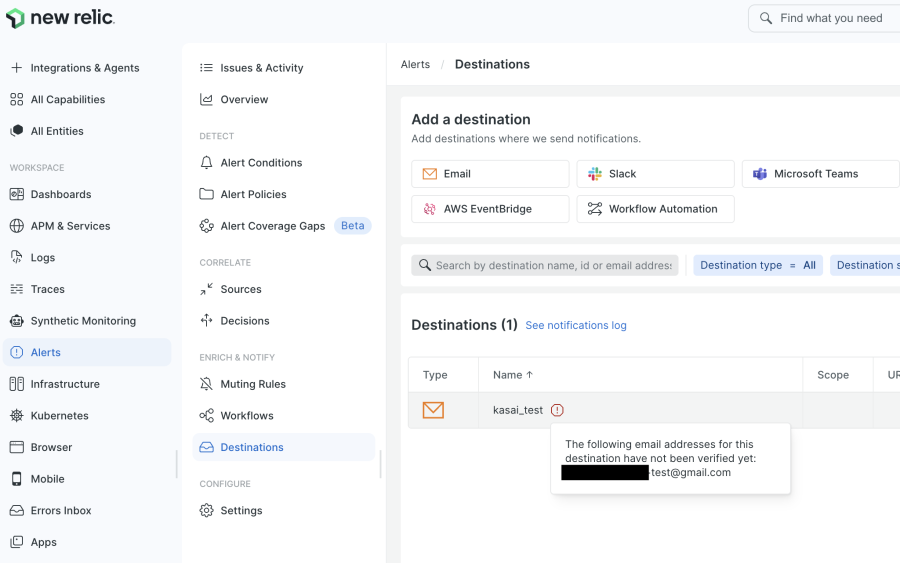Screen dimensions: 900x563
Task: Click the Beta badge
Action: 352,226
